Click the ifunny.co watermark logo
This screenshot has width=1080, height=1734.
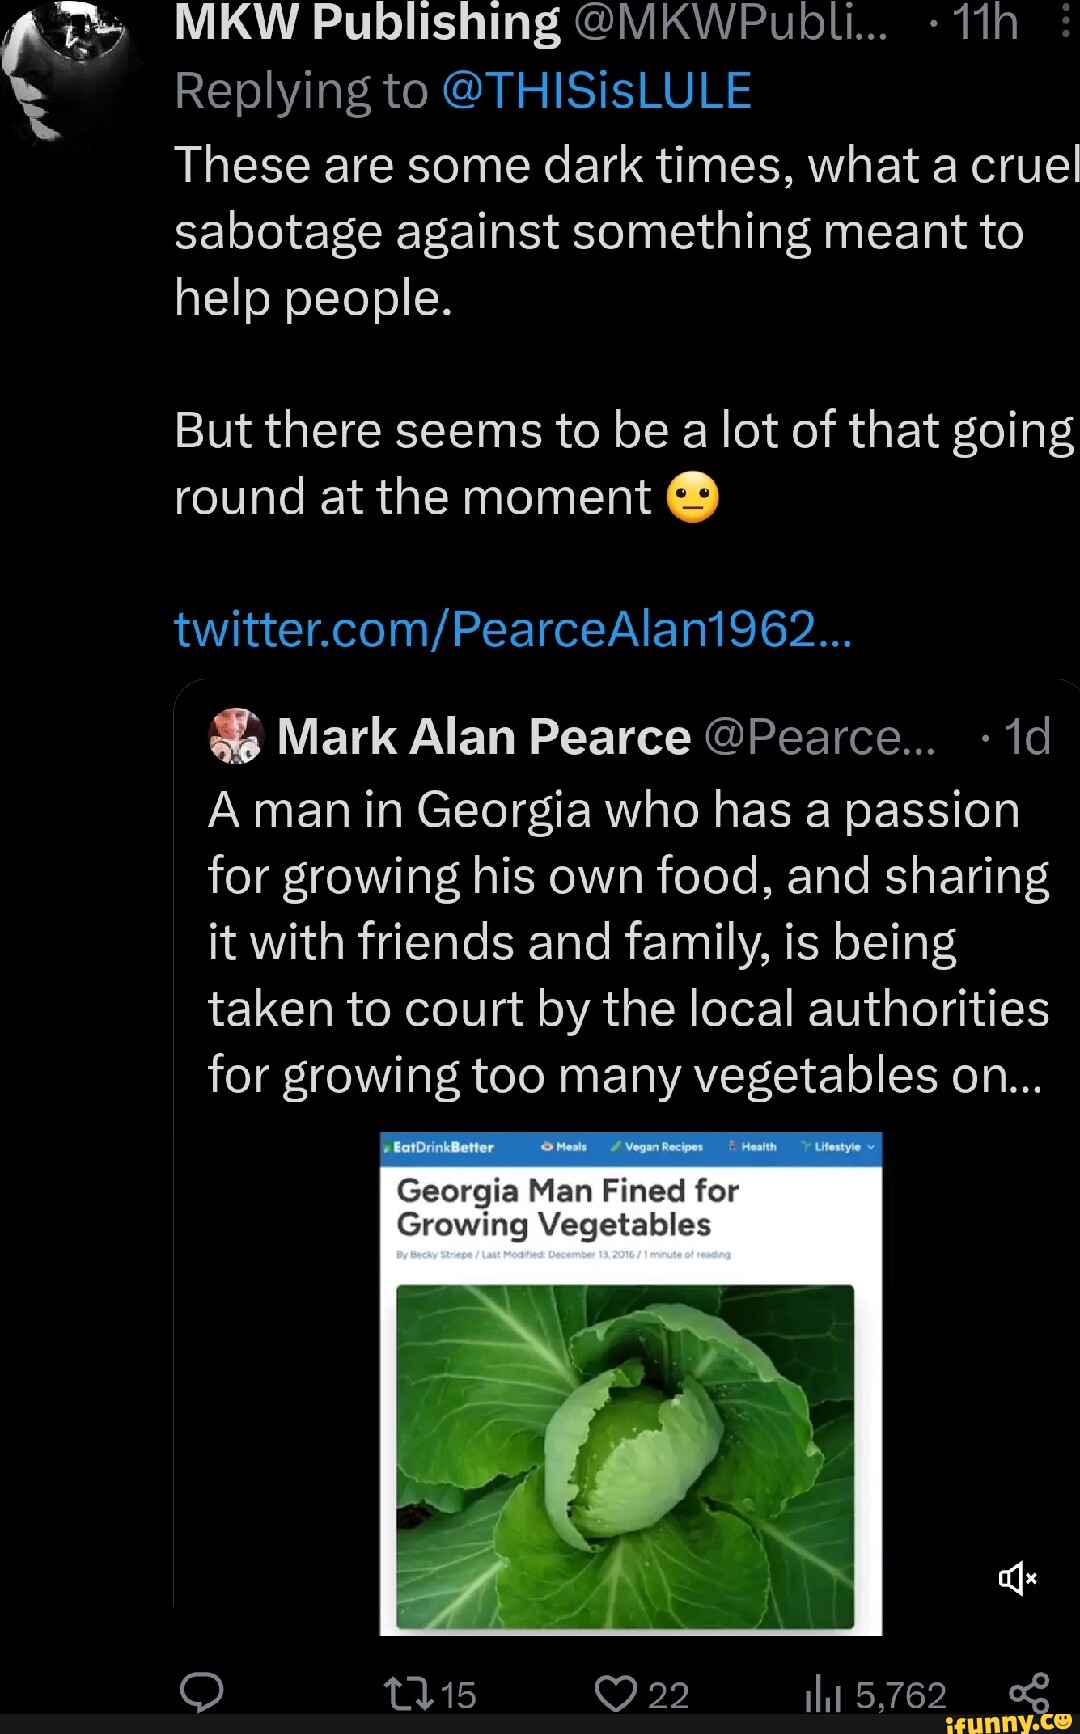1007,1721
